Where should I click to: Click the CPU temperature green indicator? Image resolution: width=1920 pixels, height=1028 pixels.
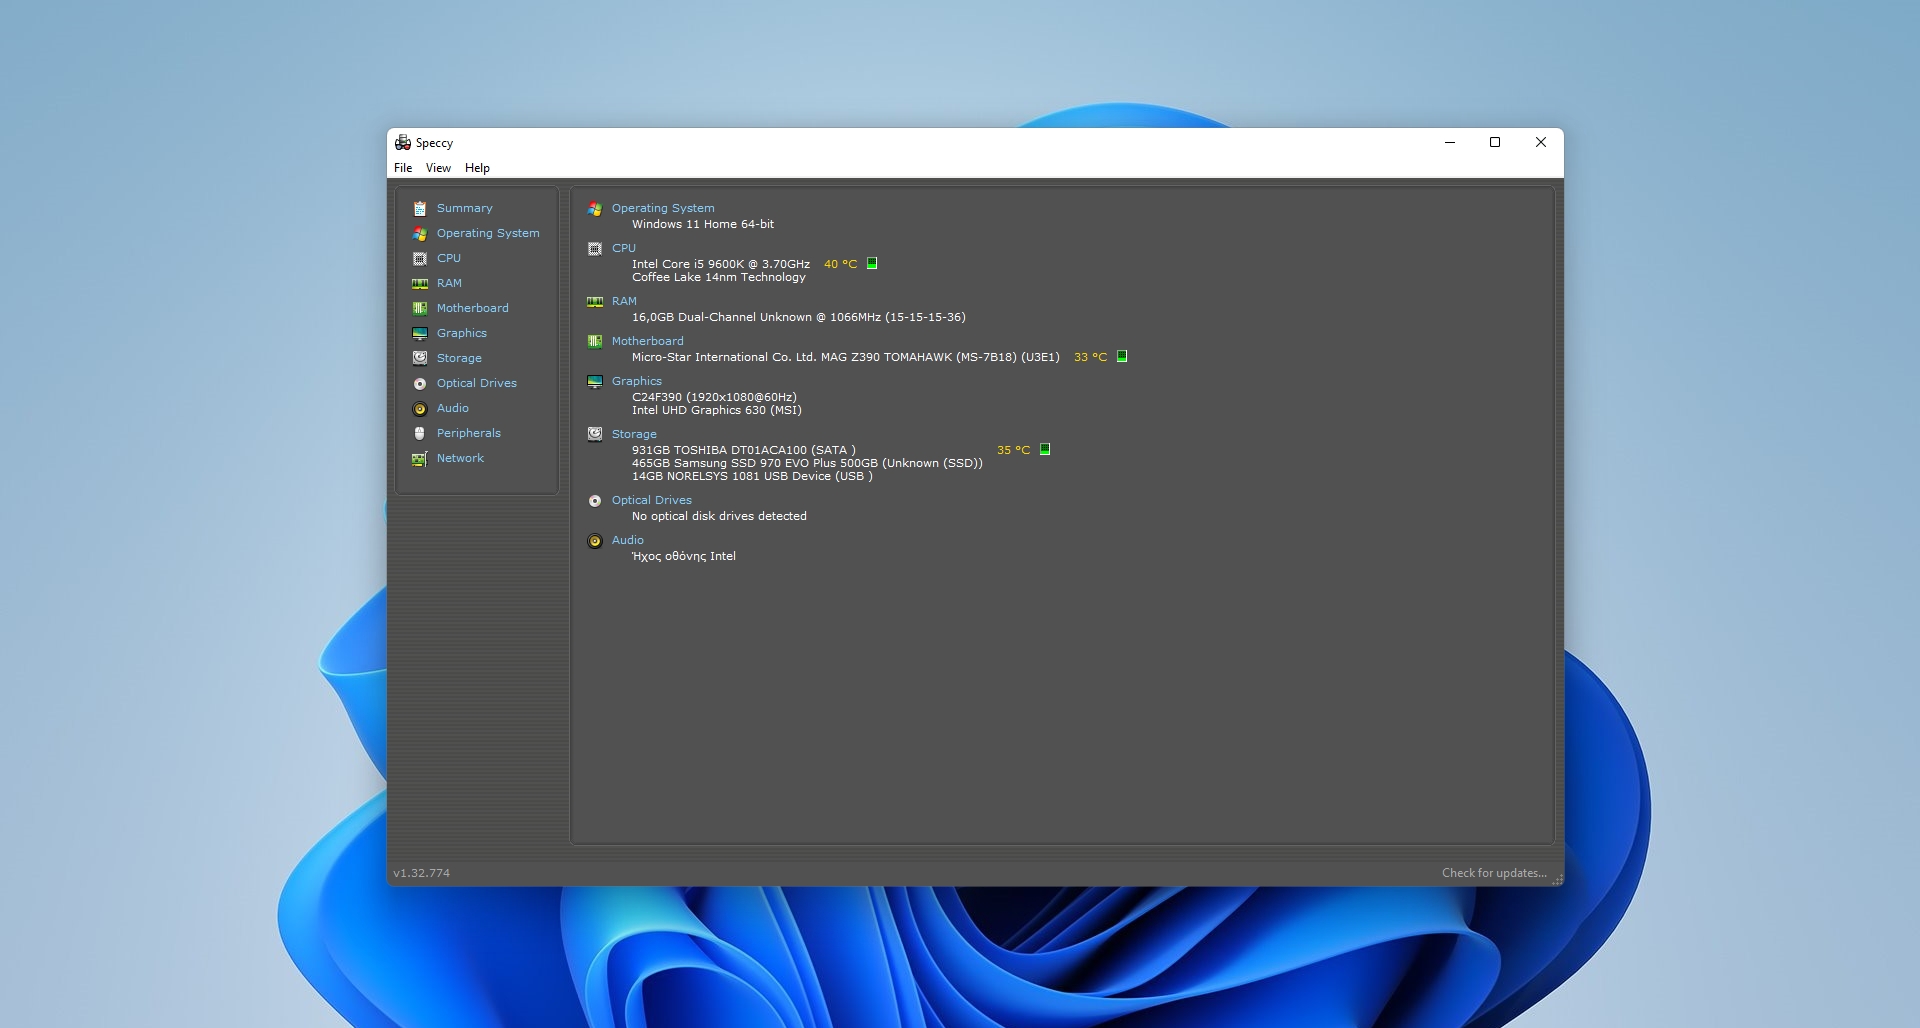[x=872, y=263]
